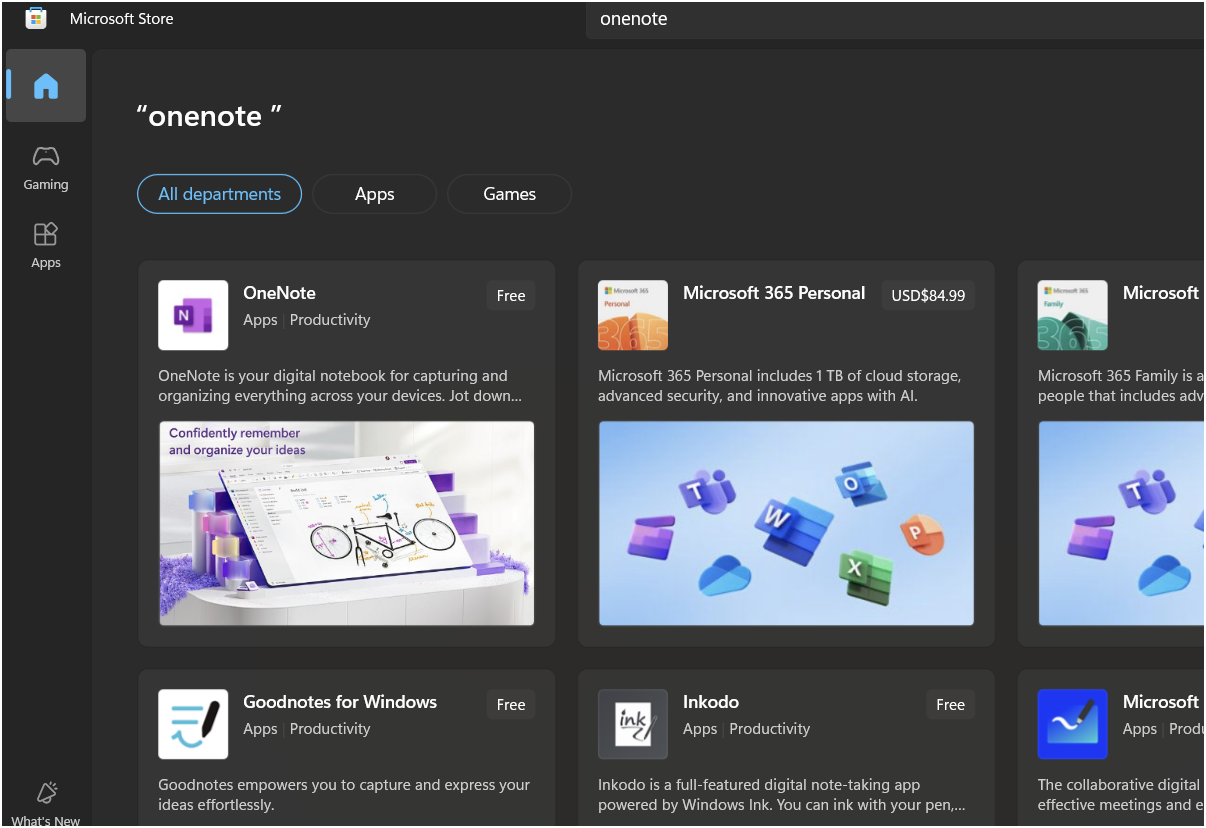The height and width of the screenshot is (828, 1206).
Task: Open the OneNote result title
Action: tap(279, 293)
